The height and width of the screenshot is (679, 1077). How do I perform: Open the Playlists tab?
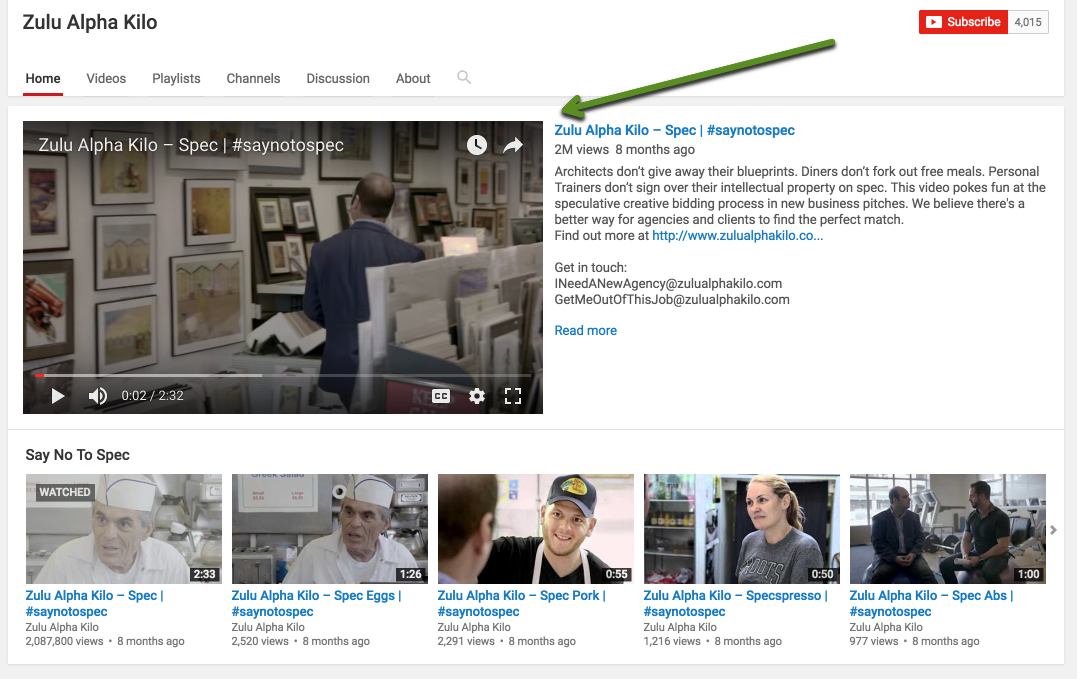(176, 78)
